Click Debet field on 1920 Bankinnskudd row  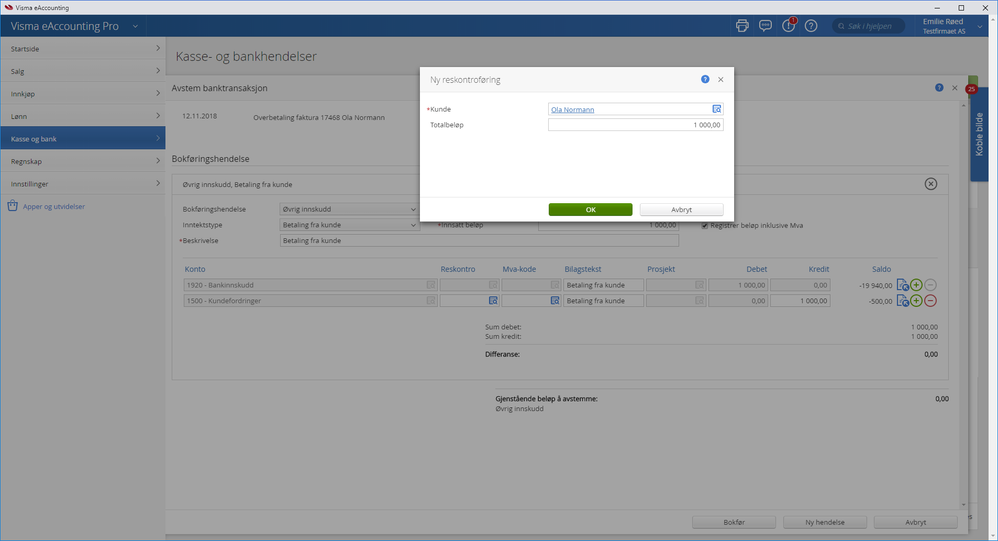coord(738,285)
